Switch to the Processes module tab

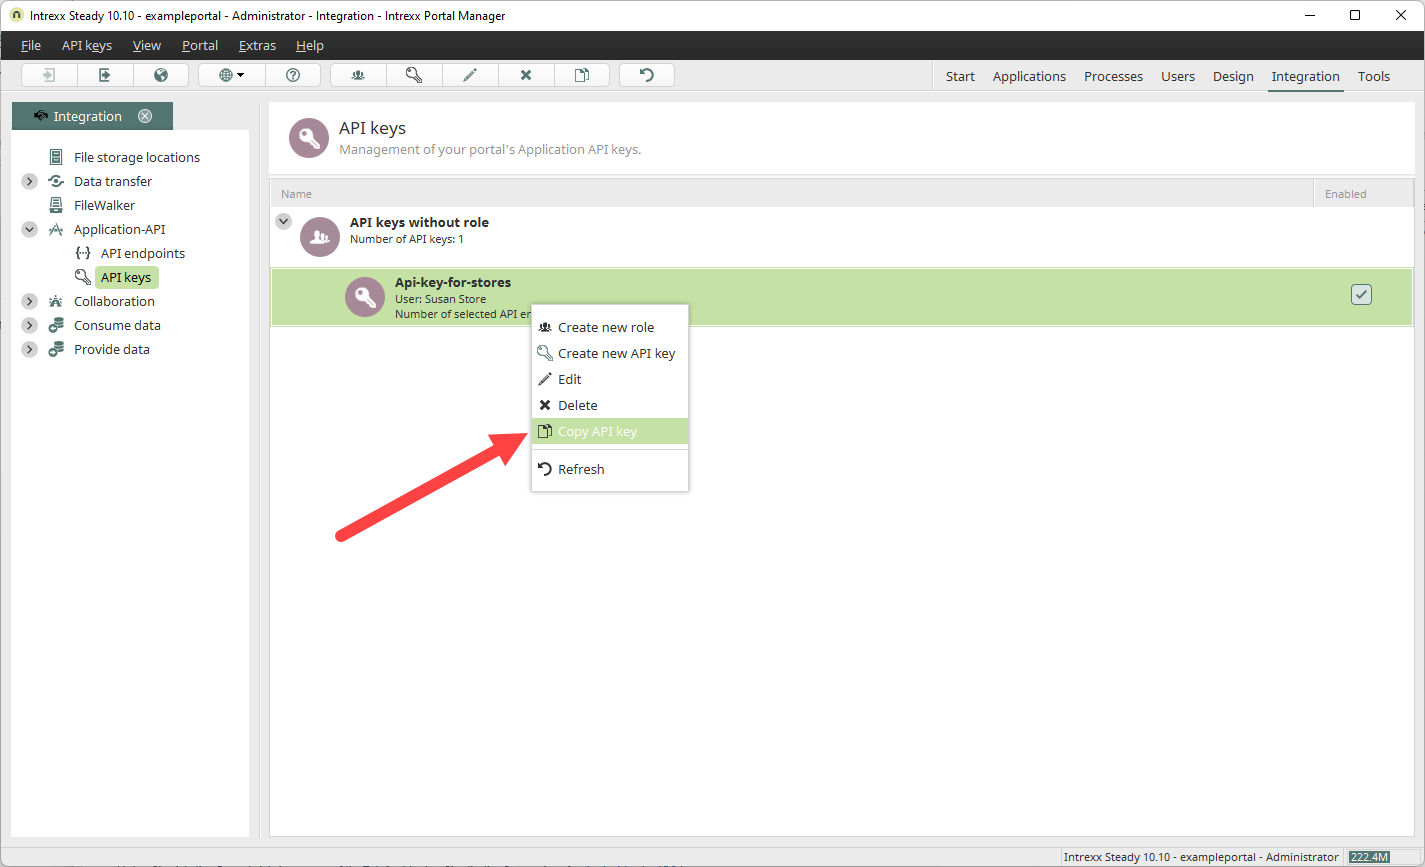click(x=1113, y=76)
